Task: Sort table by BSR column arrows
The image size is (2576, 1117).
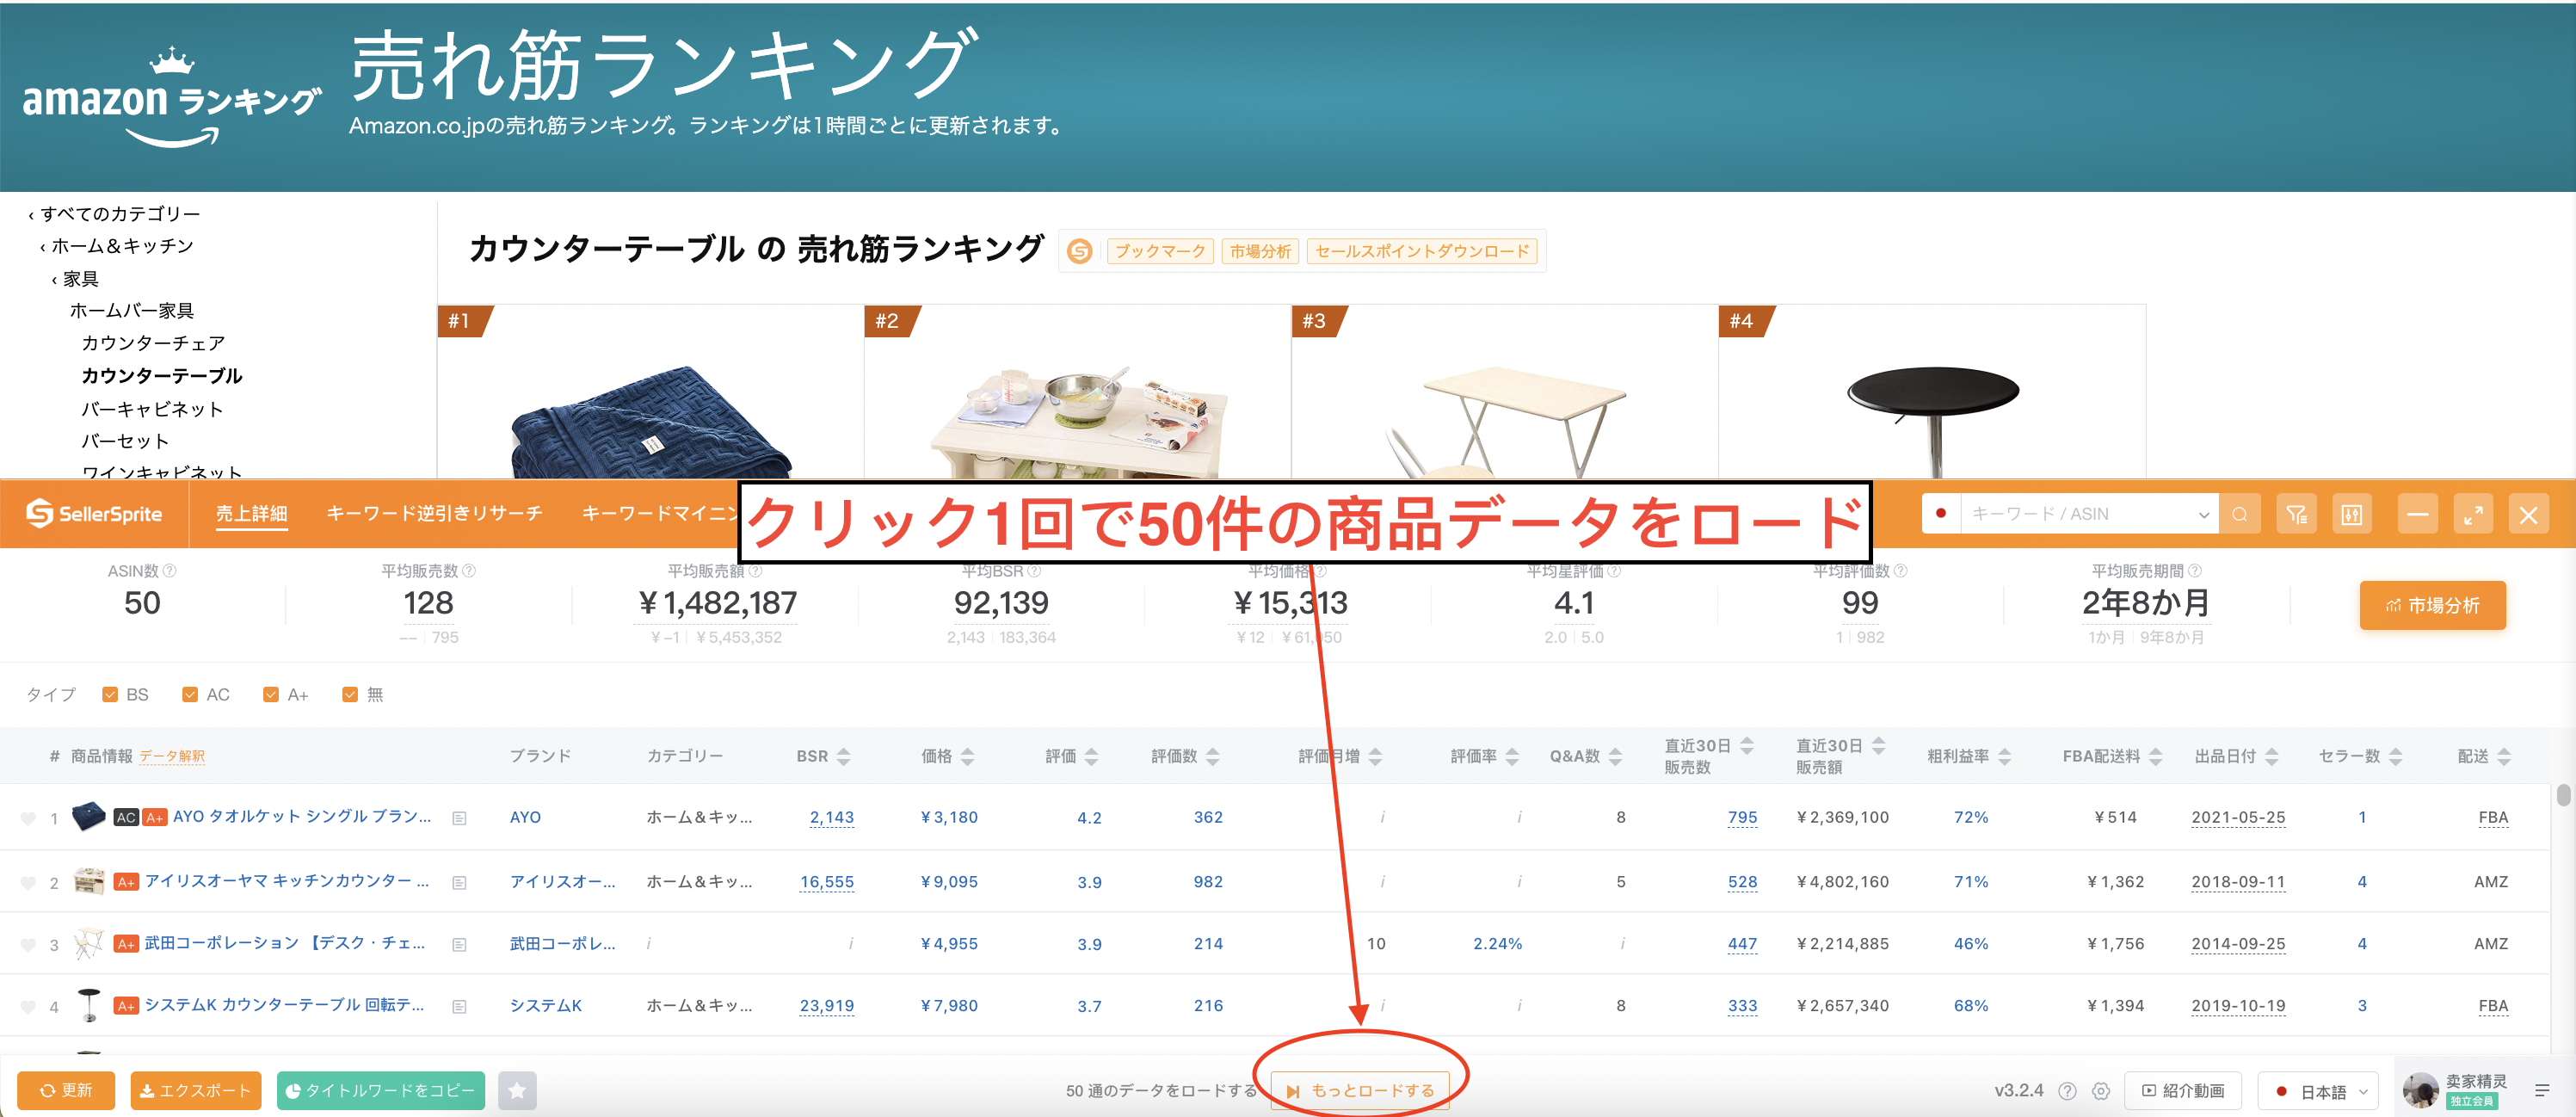Action: (x=844, y=756)
